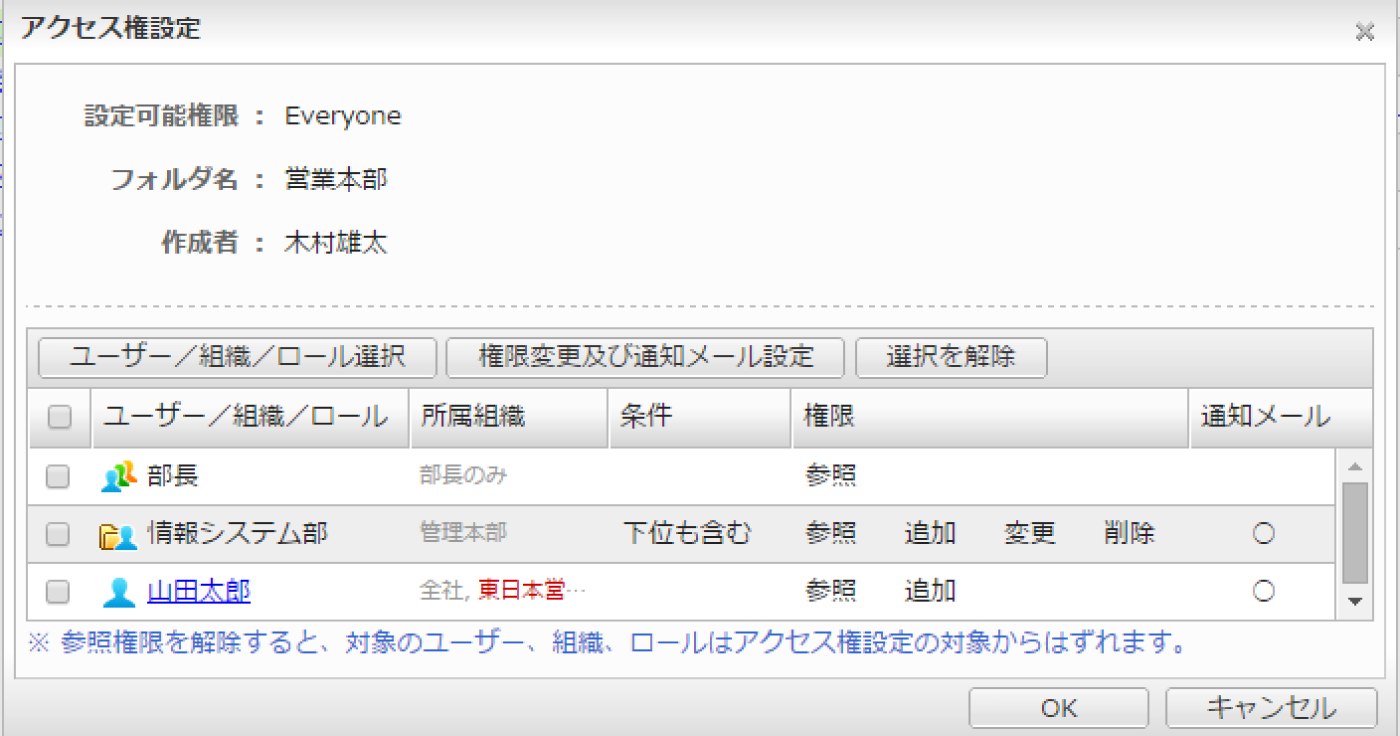
Task: Click the 作成者 label
Action: [200, 243]
